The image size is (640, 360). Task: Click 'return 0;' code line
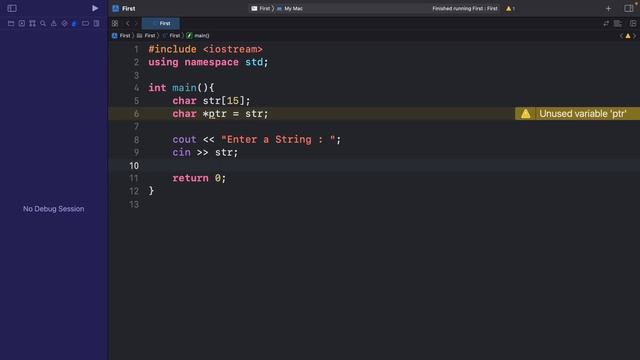click(x=199, y=178)
